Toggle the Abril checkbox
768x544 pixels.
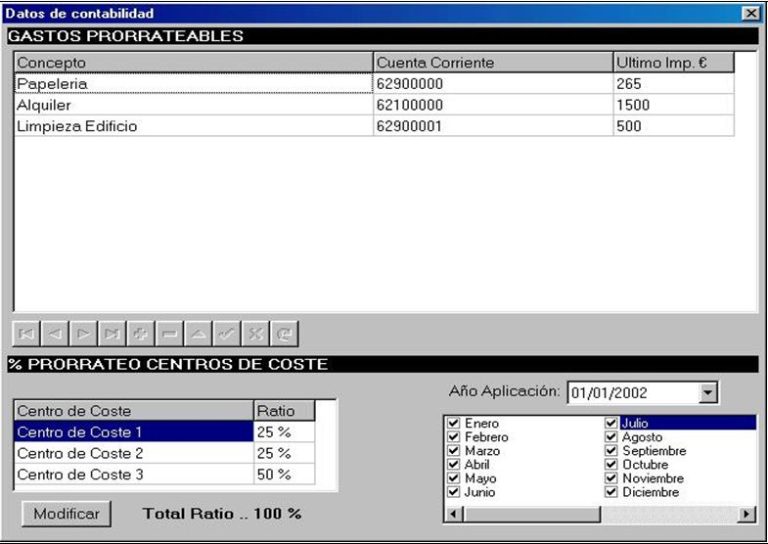(x=454, y=465)
